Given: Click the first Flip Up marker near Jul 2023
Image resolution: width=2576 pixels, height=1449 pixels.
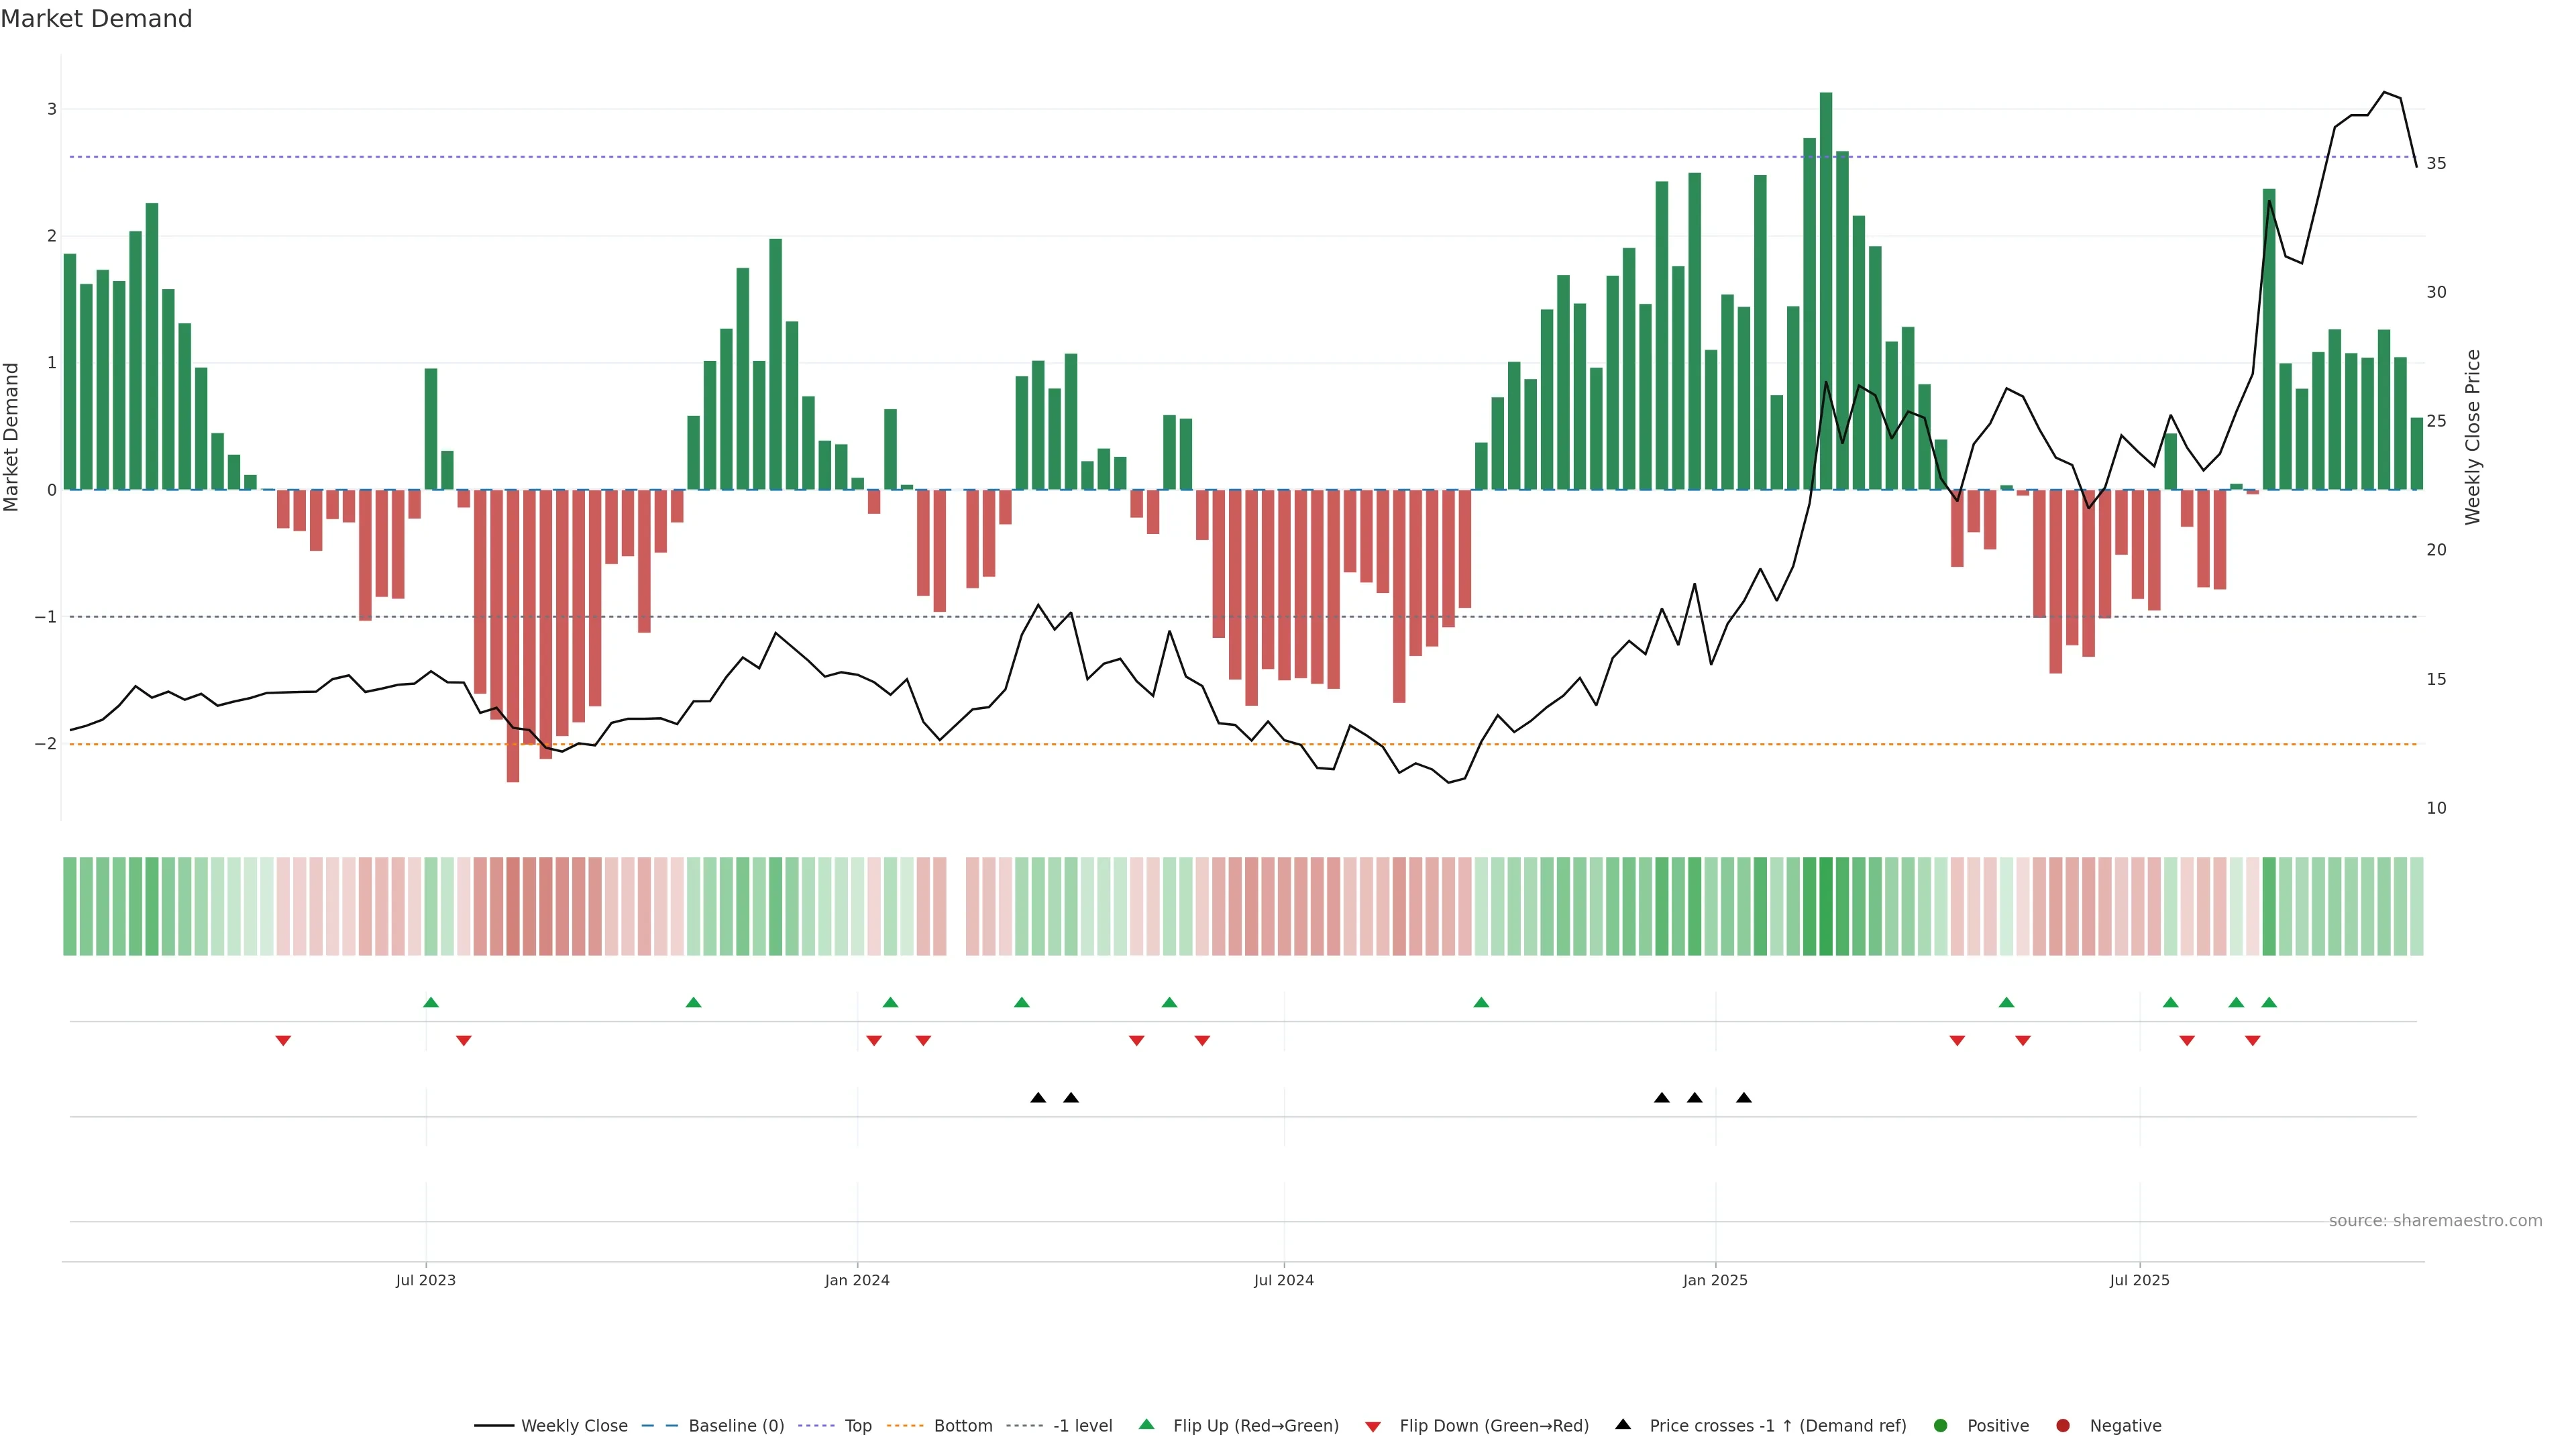Looking at the screenshot, I should tap(431, 1002).
